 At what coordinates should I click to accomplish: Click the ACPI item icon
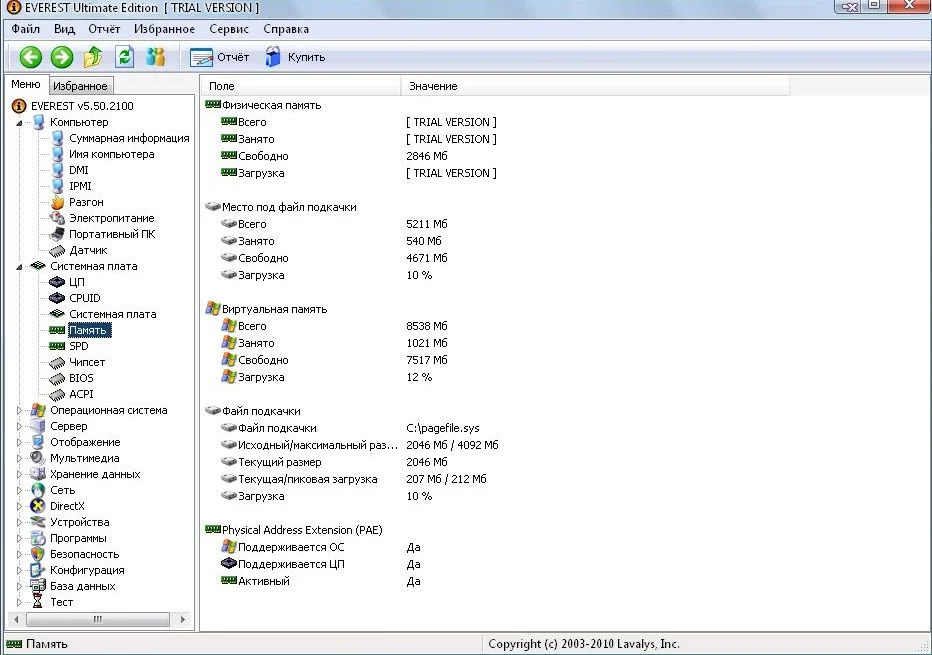(x=57, y=395)
